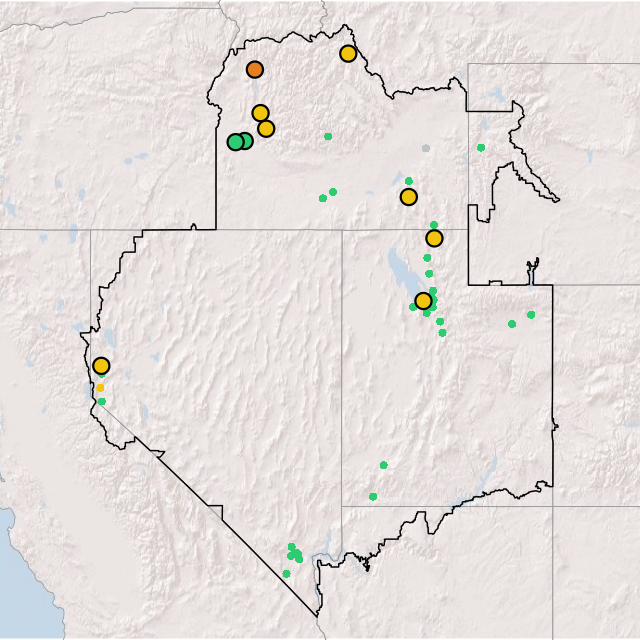The image size is (640, 640).
Task: Select small green dot below the small yellow dot
Action: [101, 401]
